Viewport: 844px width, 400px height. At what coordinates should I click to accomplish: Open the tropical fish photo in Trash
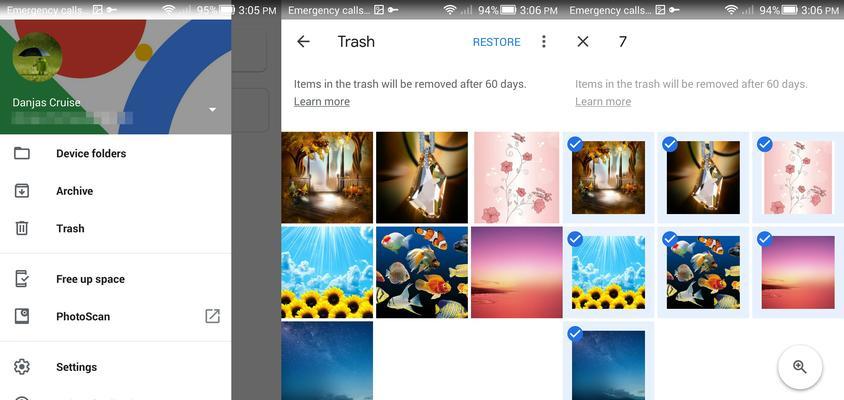pos(422,272)
